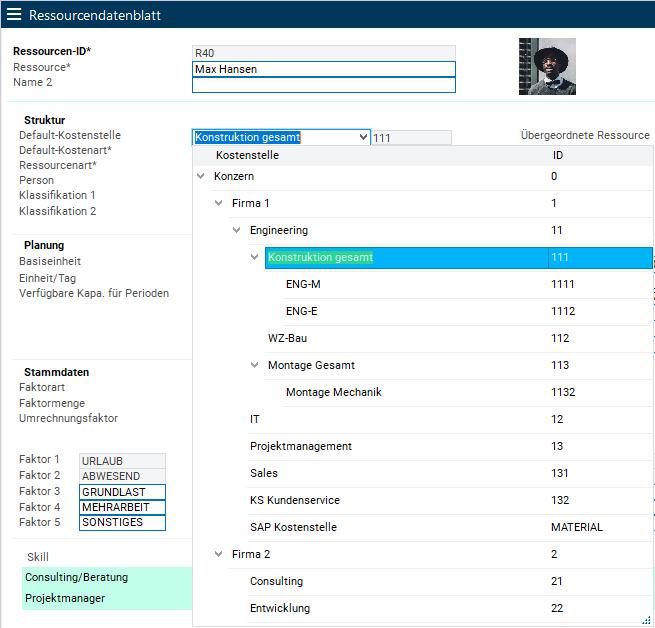Collapse the Konstruktion gesamt chevron
The image size is (655, 628).
tap(255, 258)
